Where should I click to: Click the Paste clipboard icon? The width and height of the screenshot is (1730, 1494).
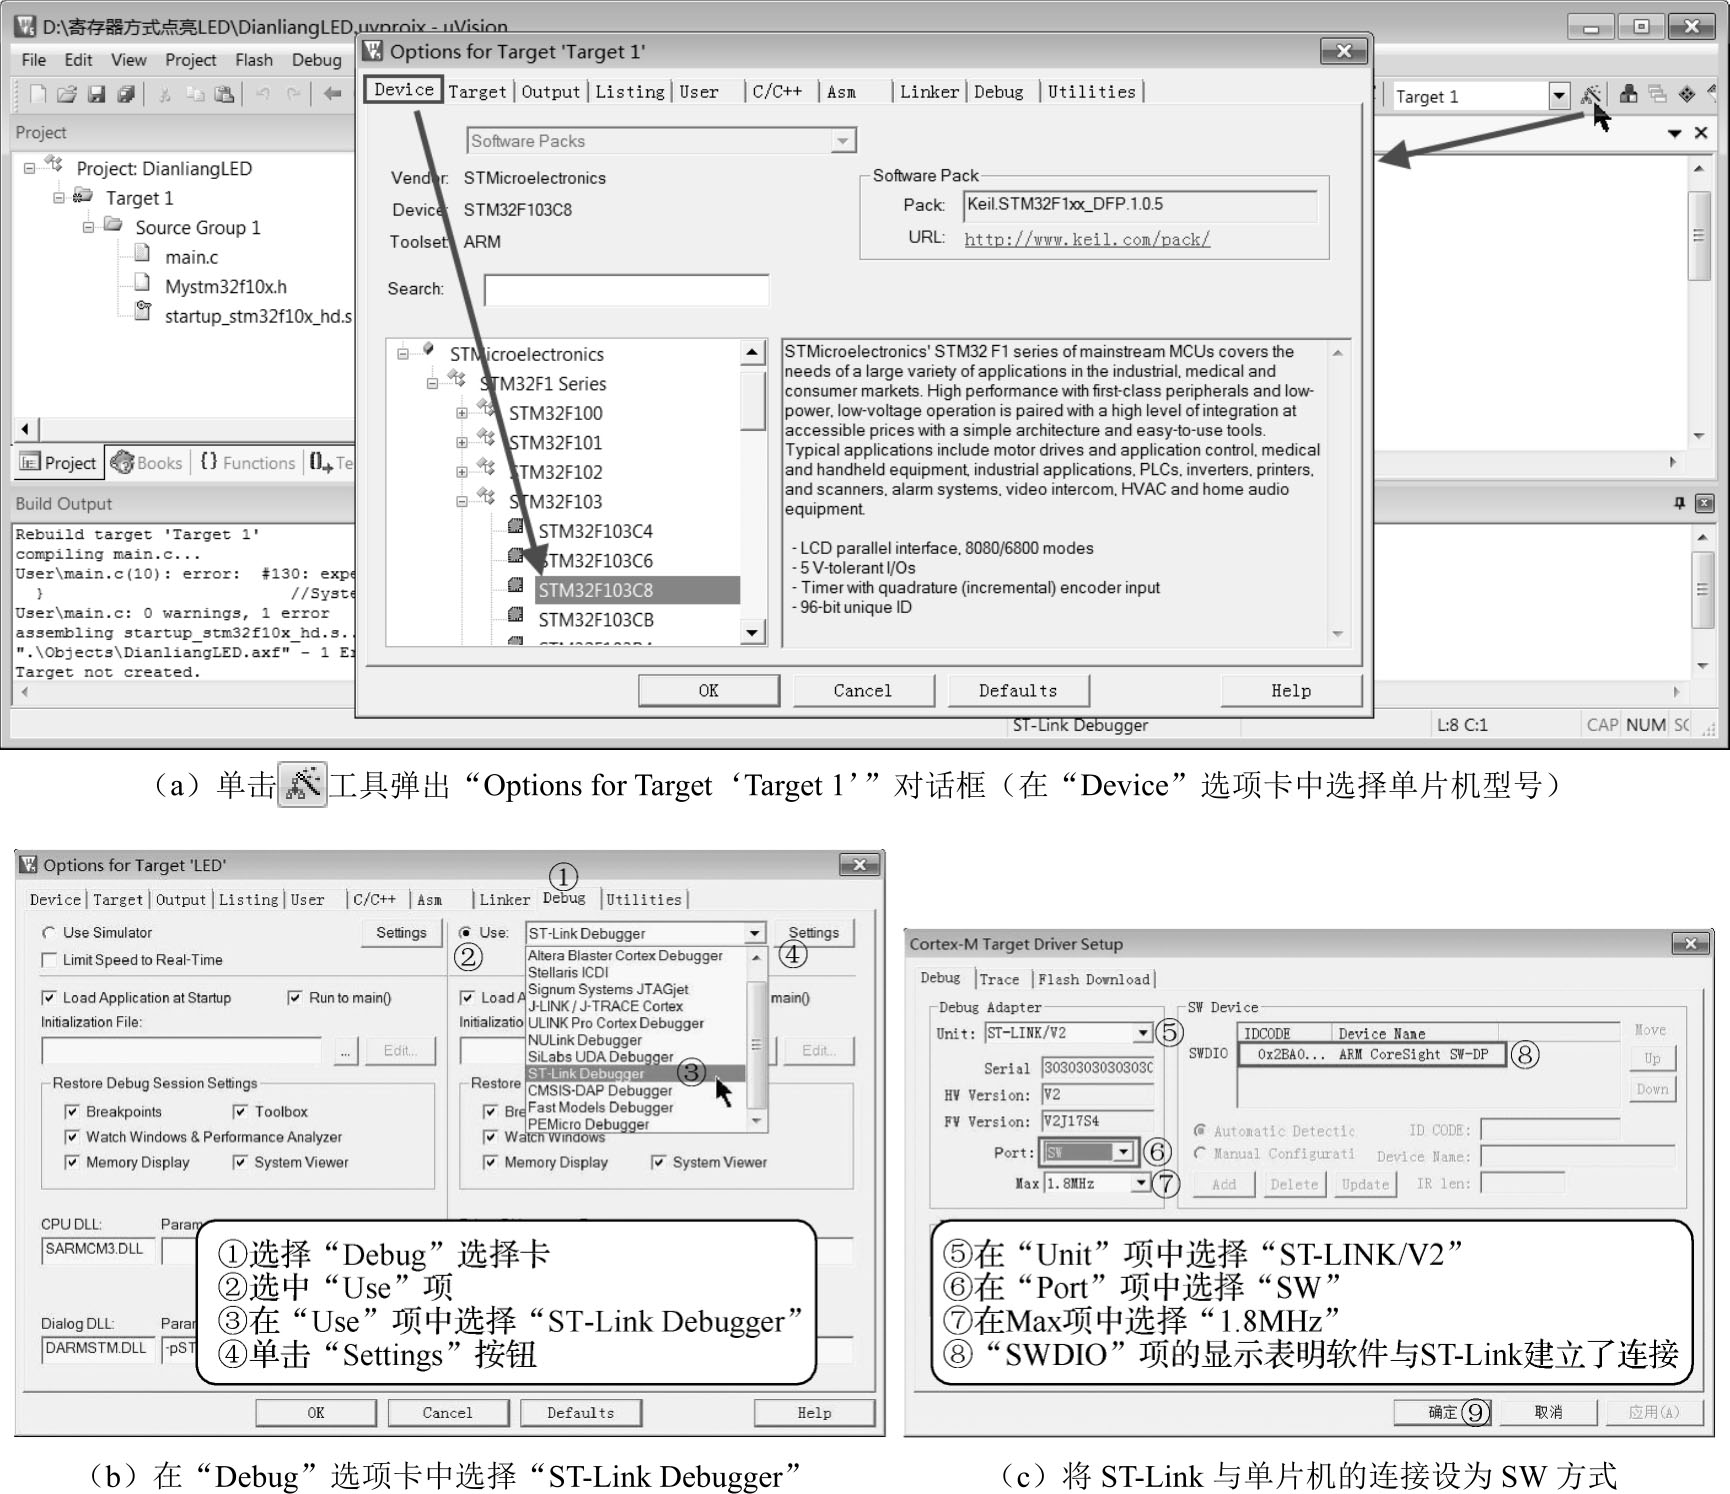[x=225, y=94]
